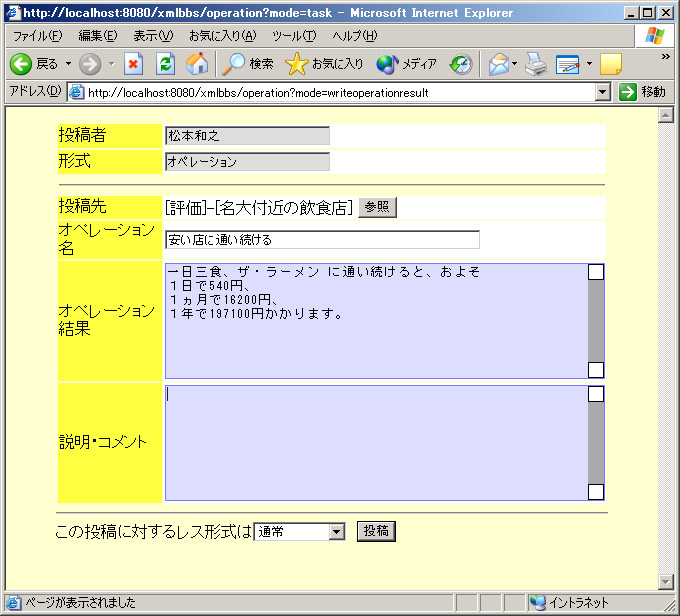Viewport: 680px width, 616px height.
Task: Click the green Go arrow (移動)
Action: point(628,92)
